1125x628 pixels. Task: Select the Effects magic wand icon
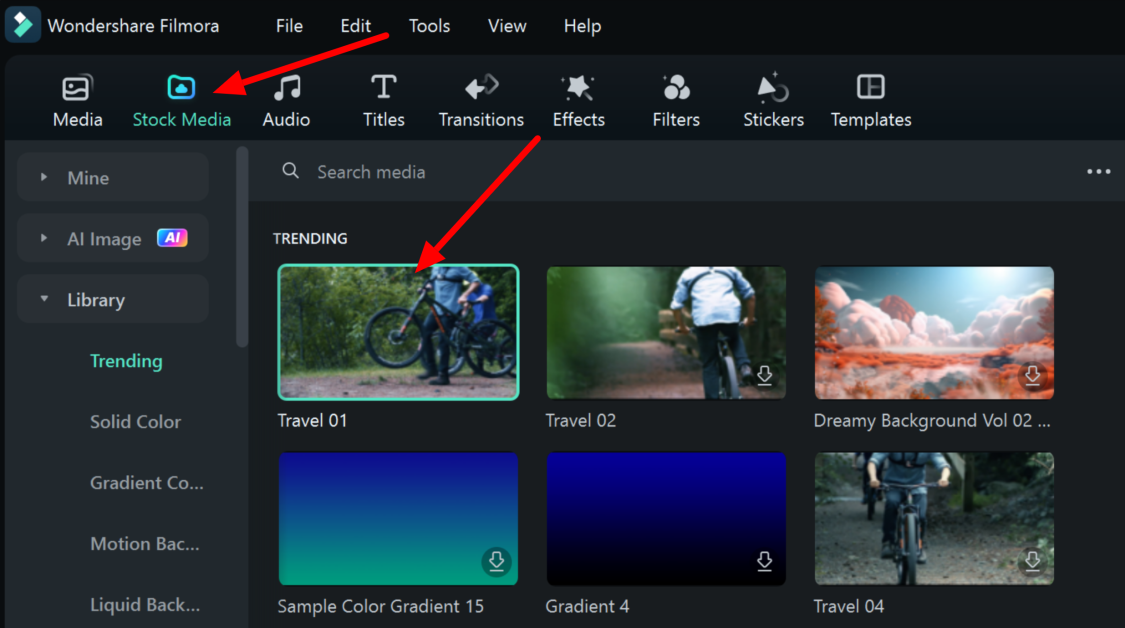pos(578,87)
